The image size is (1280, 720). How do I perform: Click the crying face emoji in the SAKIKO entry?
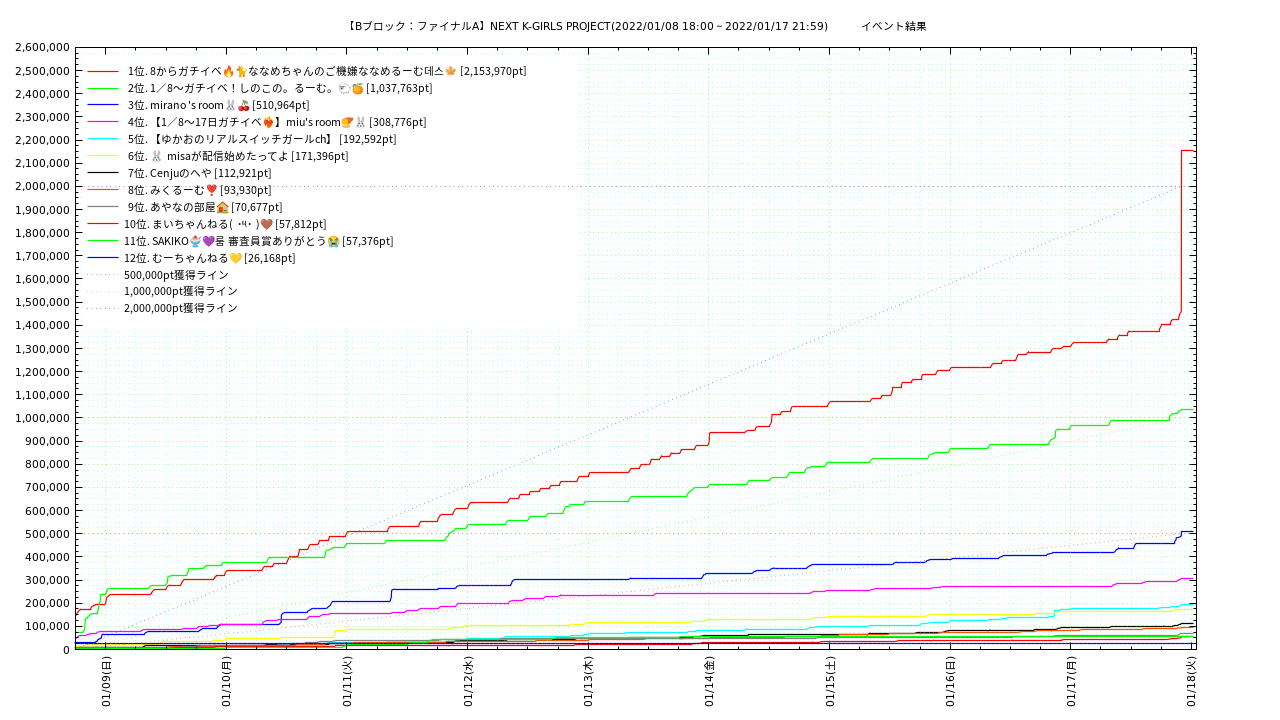coord(334,241)
